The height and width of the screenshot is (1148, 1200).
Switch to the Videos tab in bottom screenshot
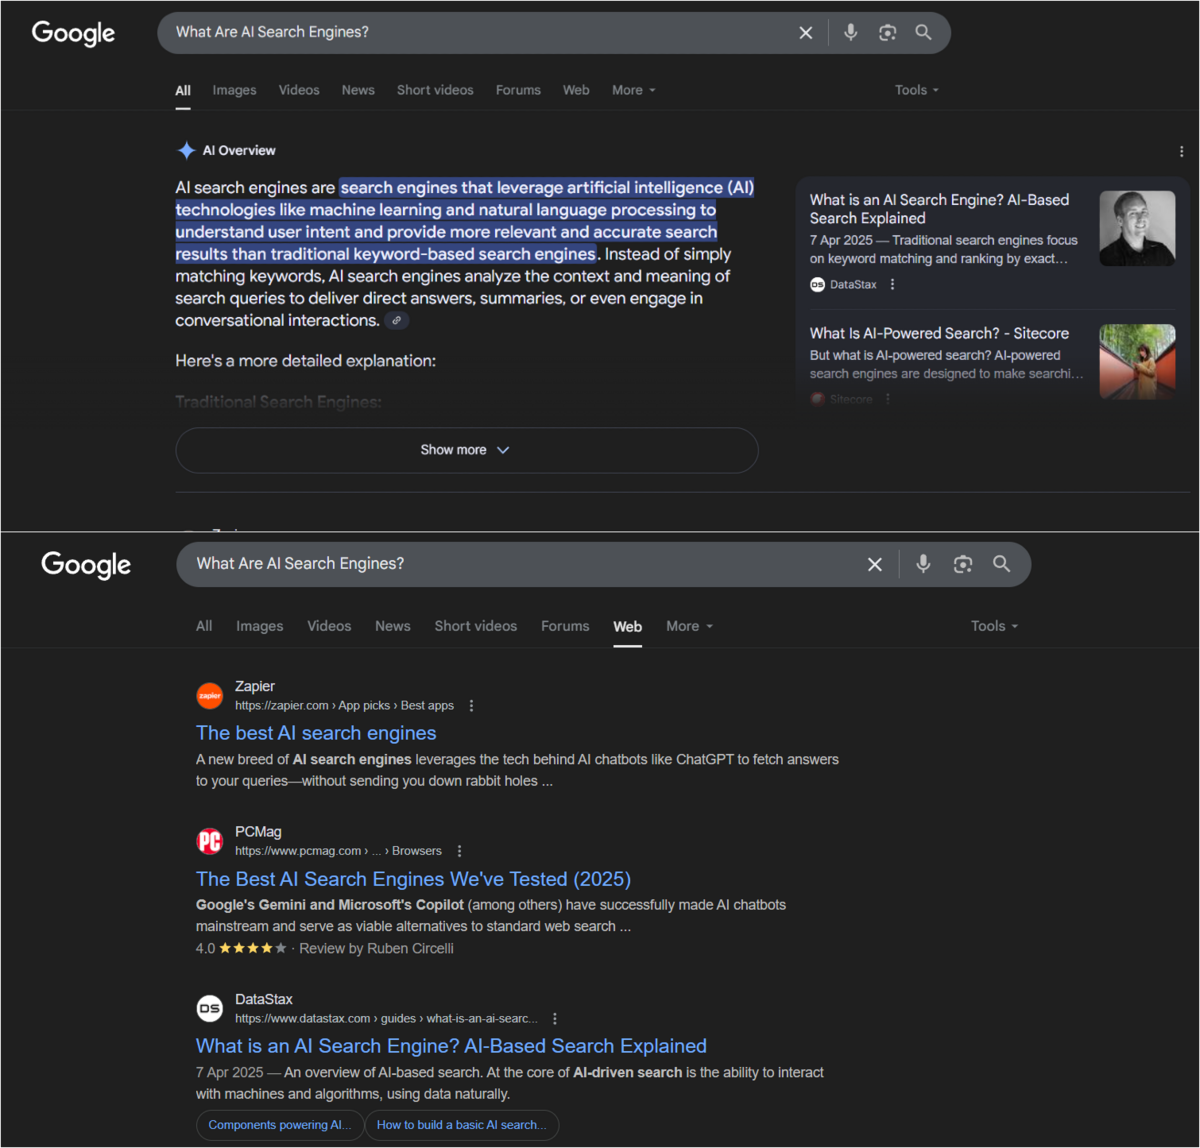pos(329,626)
